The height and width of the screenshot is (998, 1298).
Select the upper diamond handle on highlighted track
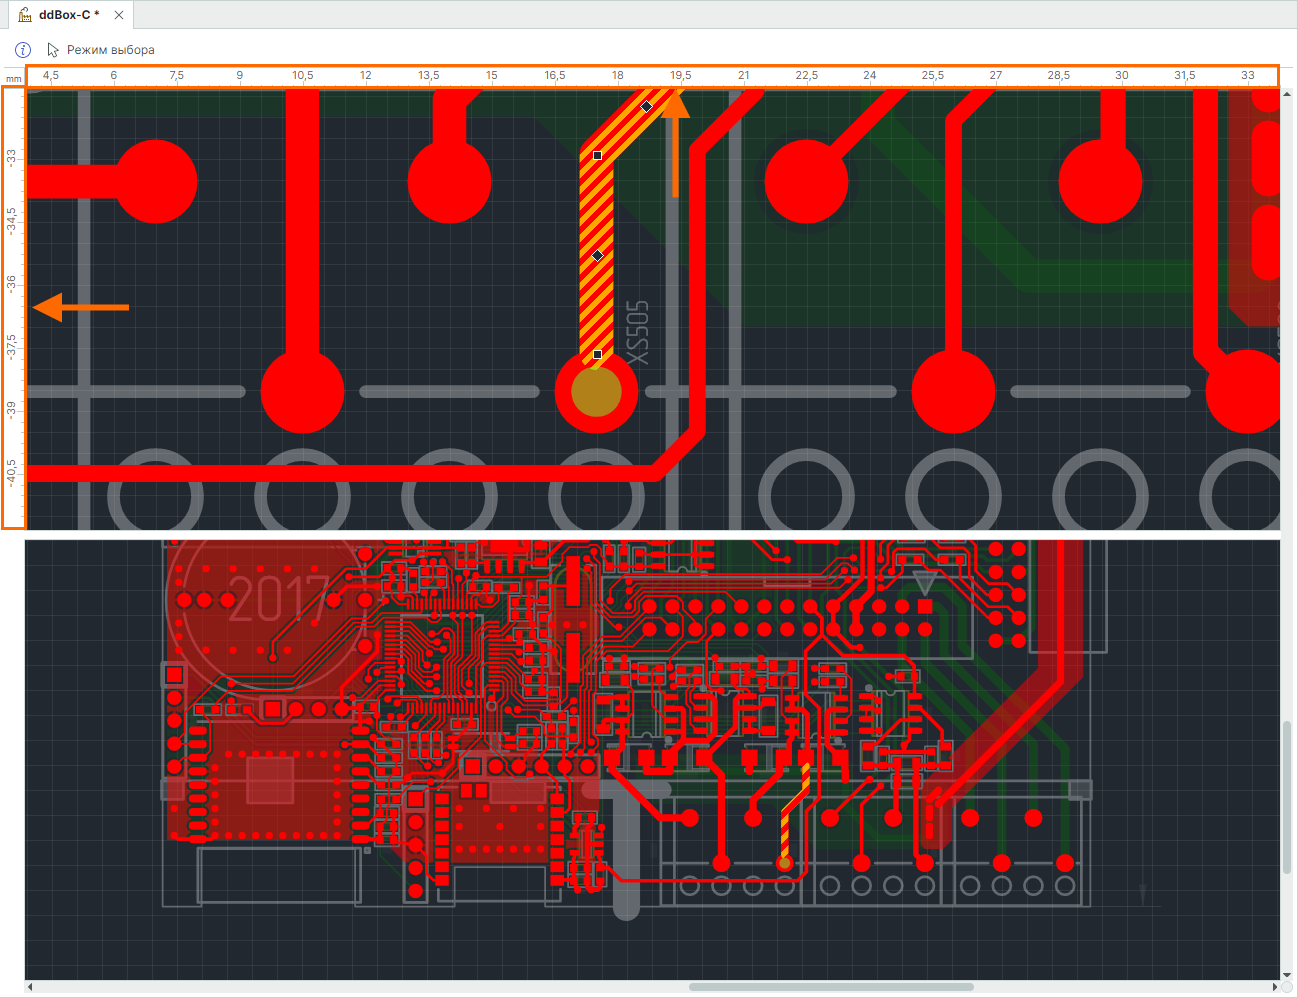click(647, 106)
